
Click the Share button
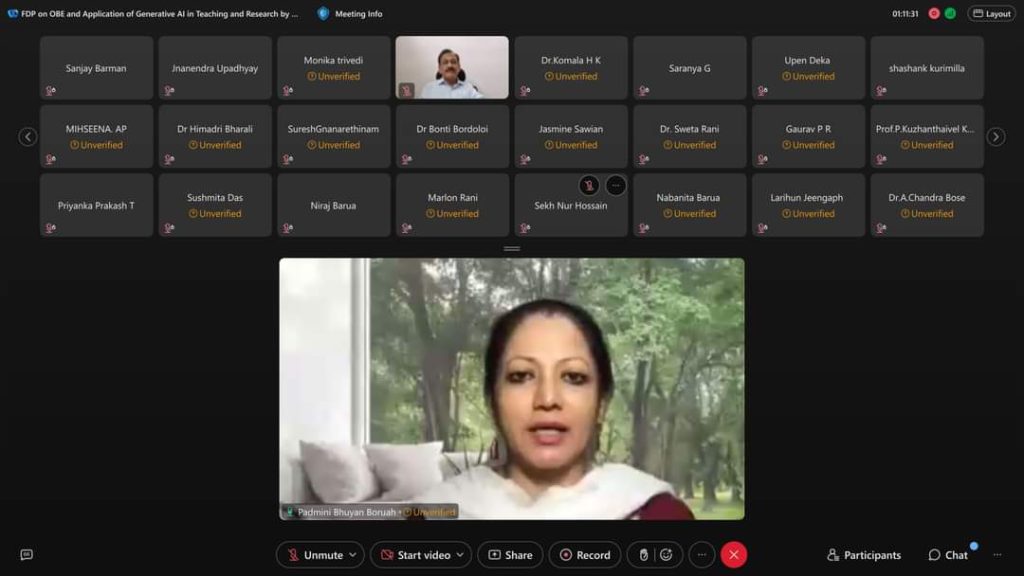[x=510, y=555]
